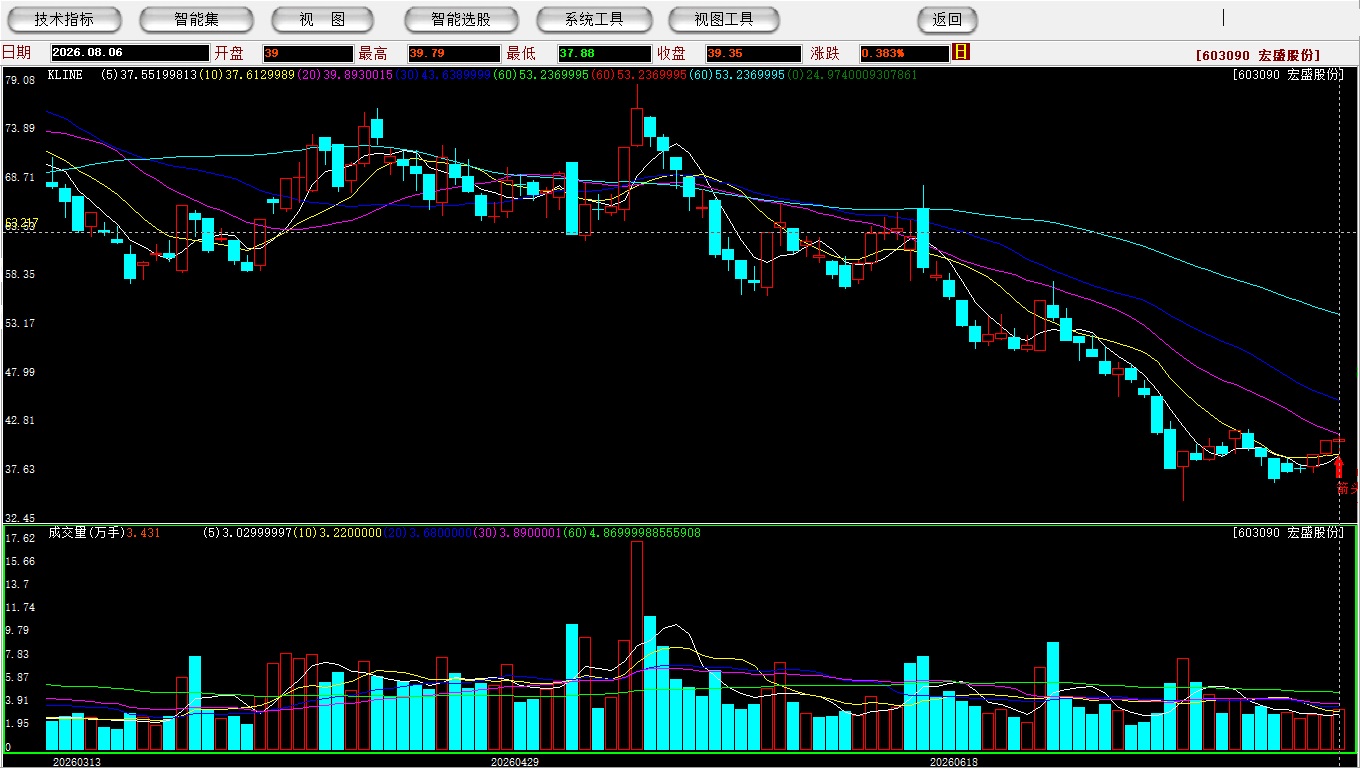The image size is (1360, 768).
Task: Click the 58.35 price axis label
Action: (x=19, y=274)
